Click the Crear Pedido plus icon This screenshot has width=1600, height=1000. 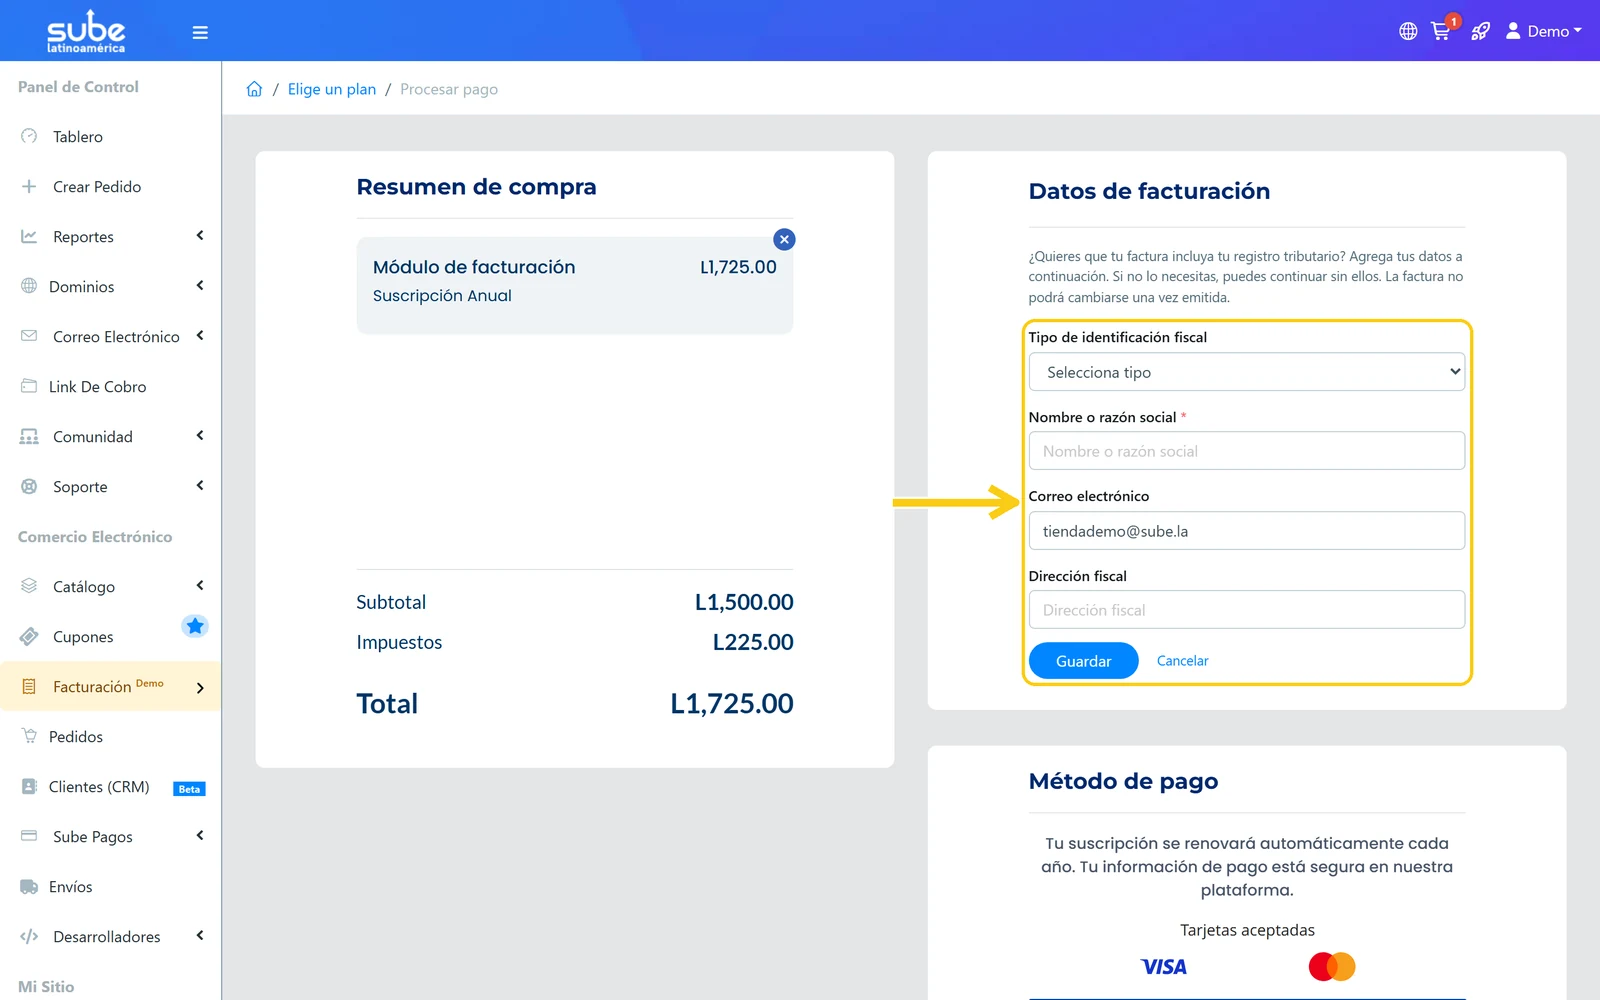[29, 186]
